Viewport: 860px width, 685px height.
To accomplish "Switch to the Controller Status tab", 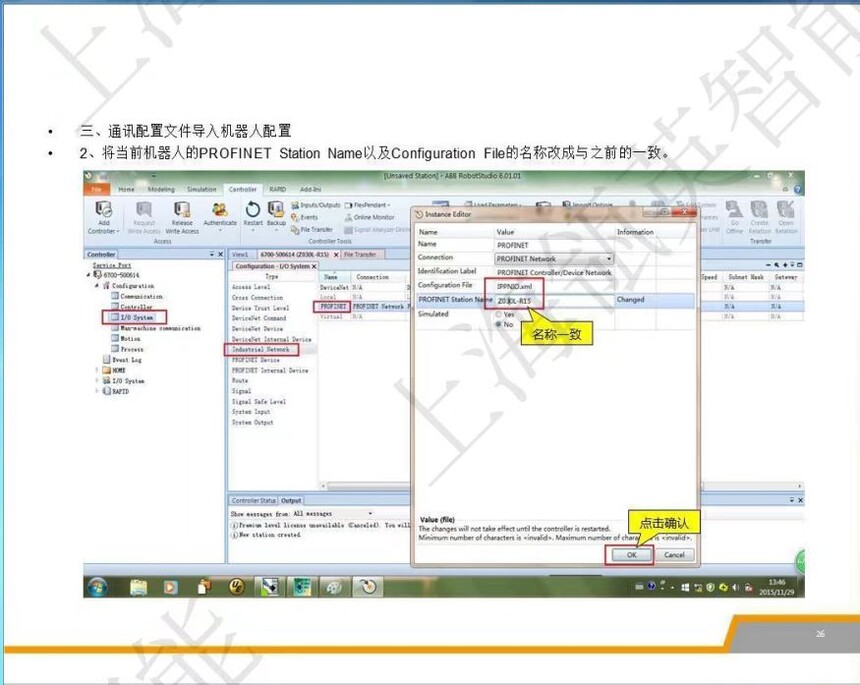I will point(253,501).
